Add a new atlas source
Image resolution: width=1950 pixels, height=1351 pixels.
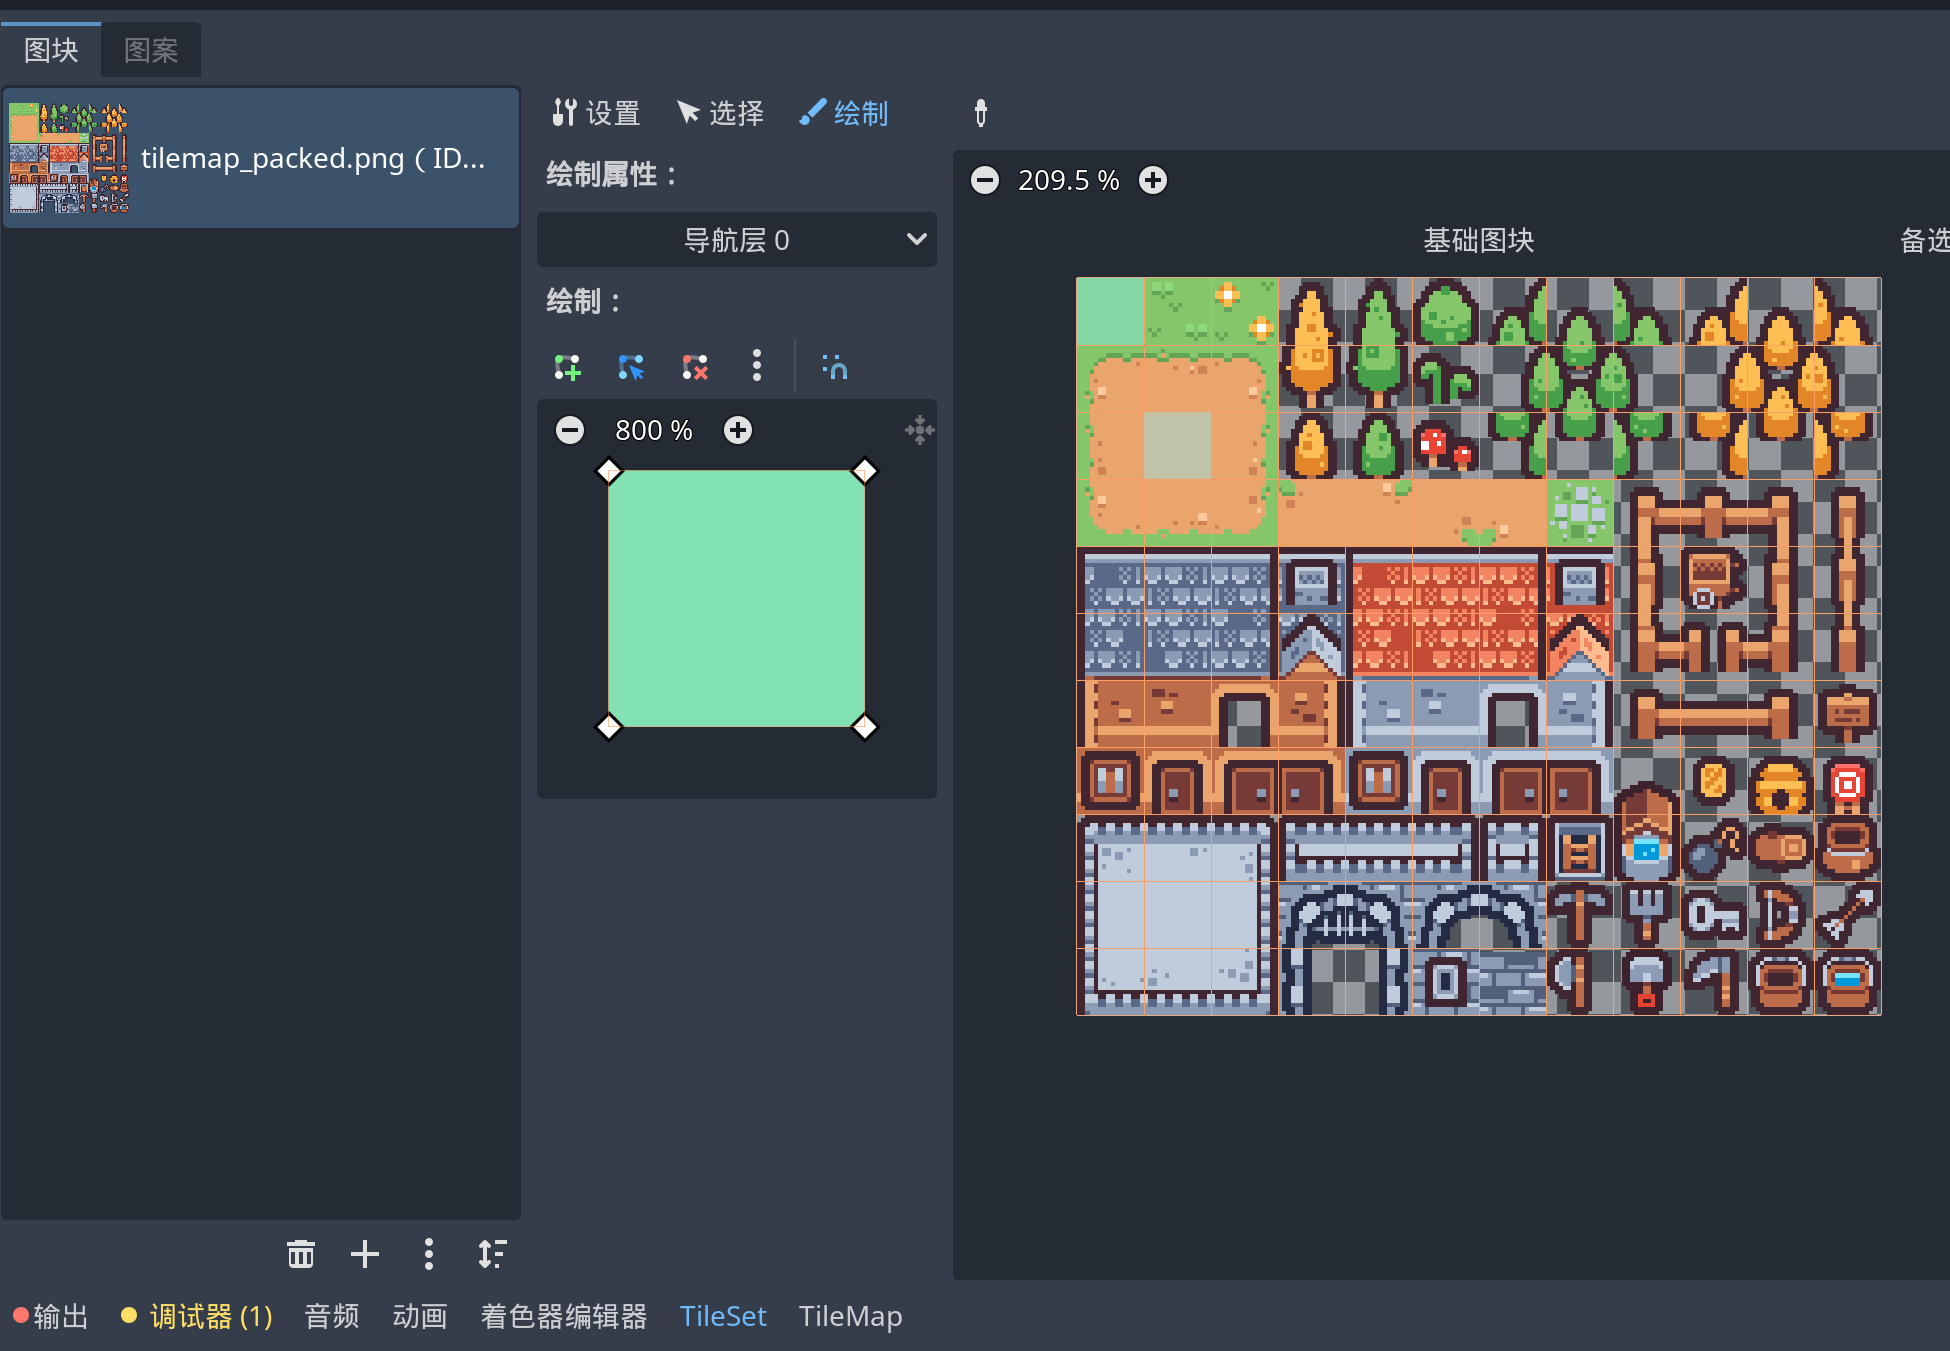[365, 1254]
